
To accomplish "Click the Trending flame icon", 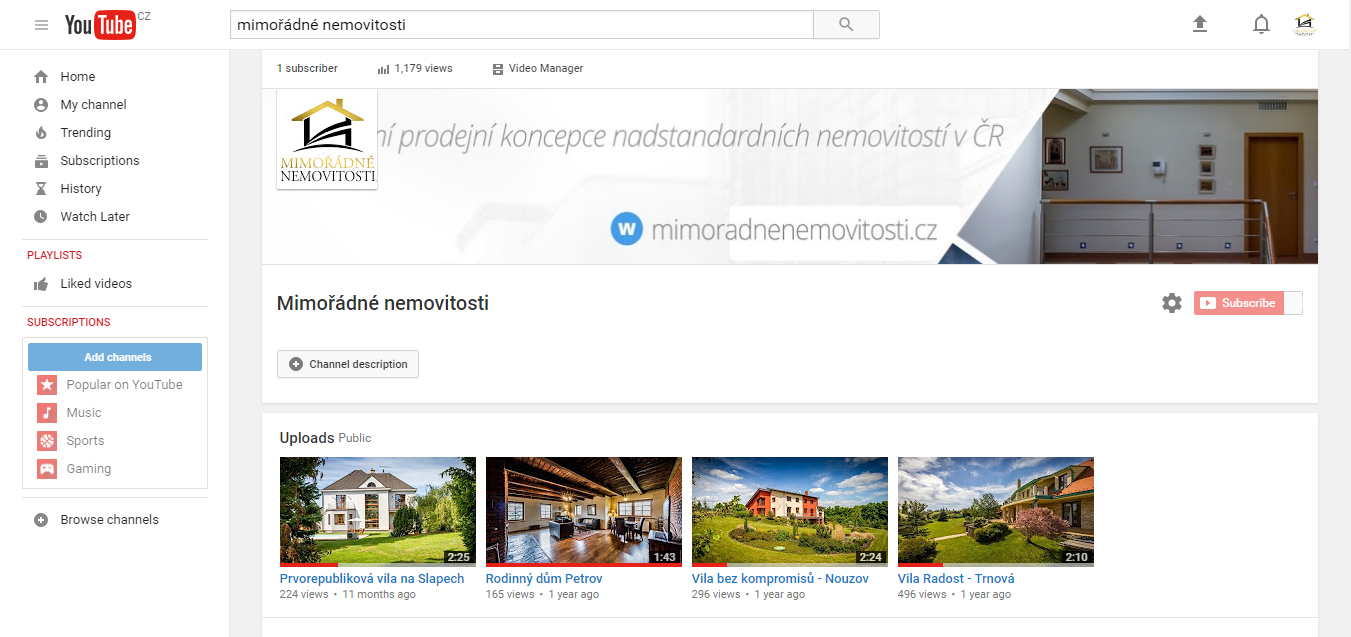I will [x=41, y=133].
